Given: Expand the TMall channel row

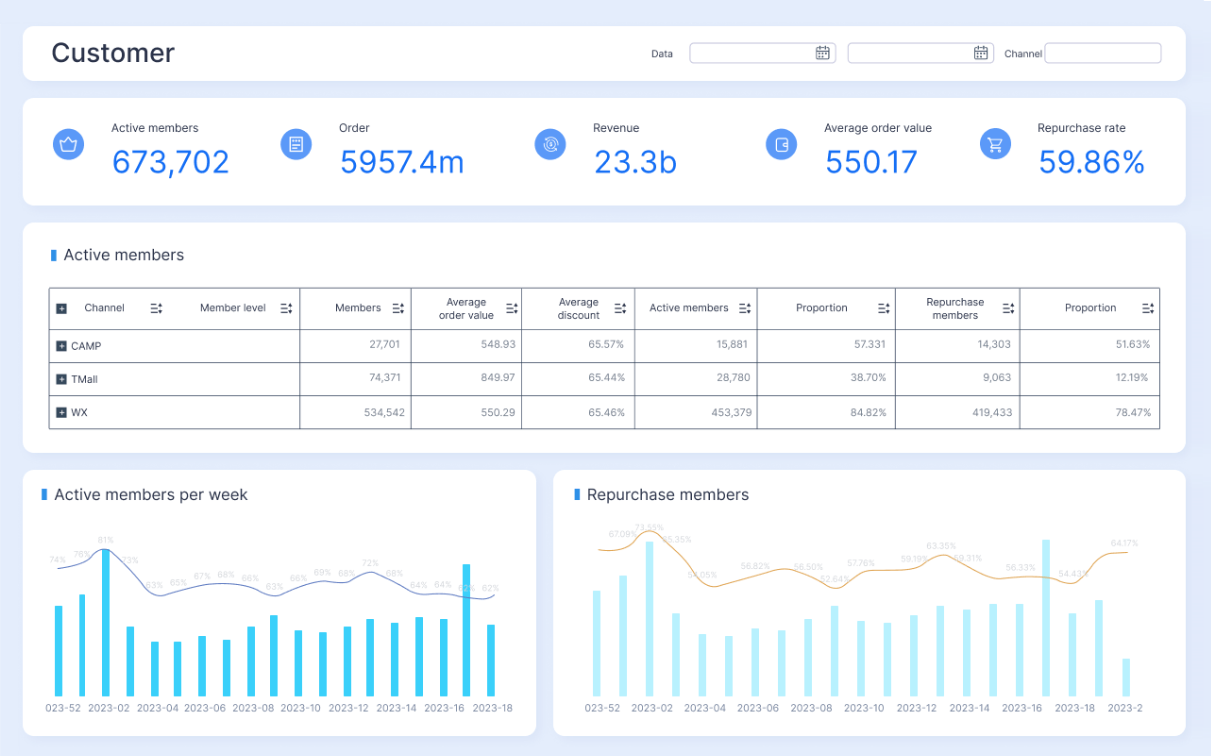Looking at the screenshot, I should coord(61,380).
